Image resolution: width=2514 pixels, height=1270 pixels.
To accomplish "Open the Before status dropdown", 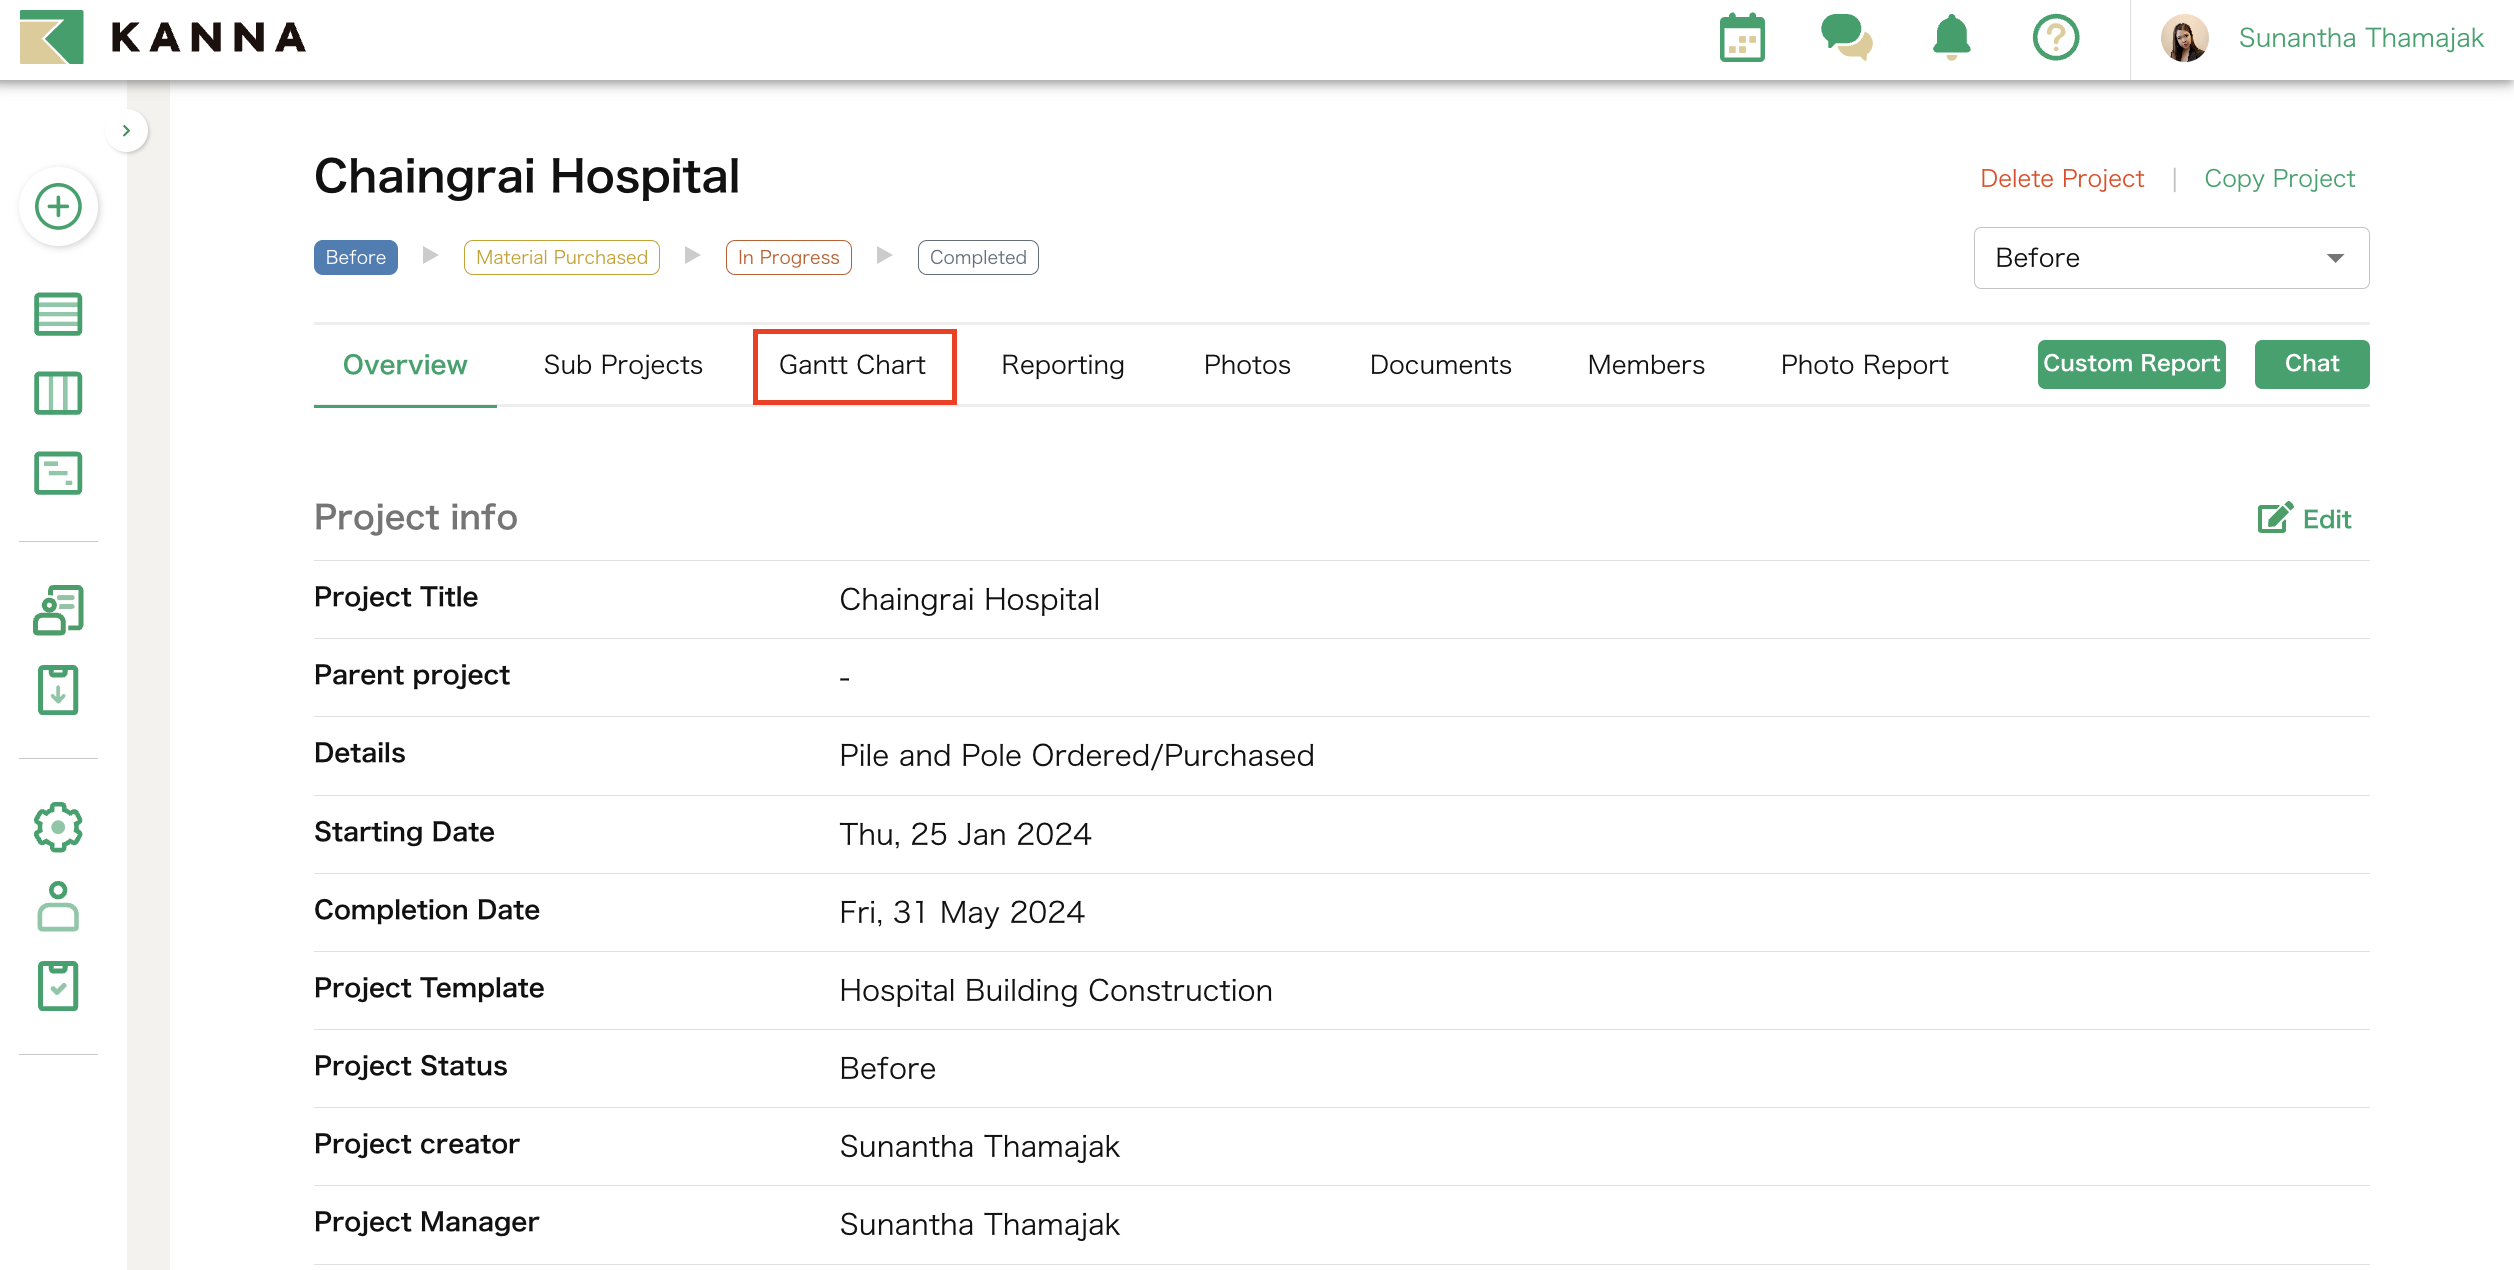I will (2170, 257).
